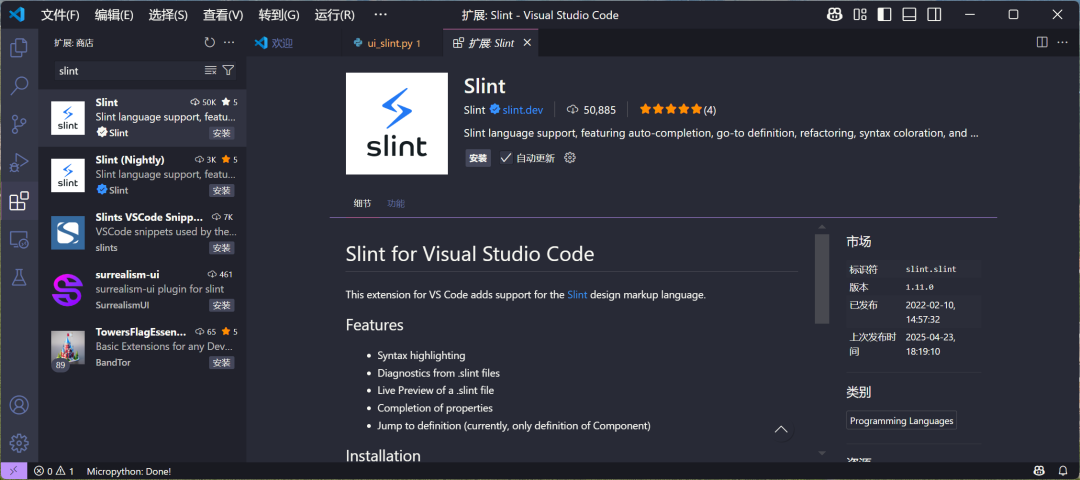Open the 运行(R) menu
The image size is (1080, 480).
click(335, 14)
